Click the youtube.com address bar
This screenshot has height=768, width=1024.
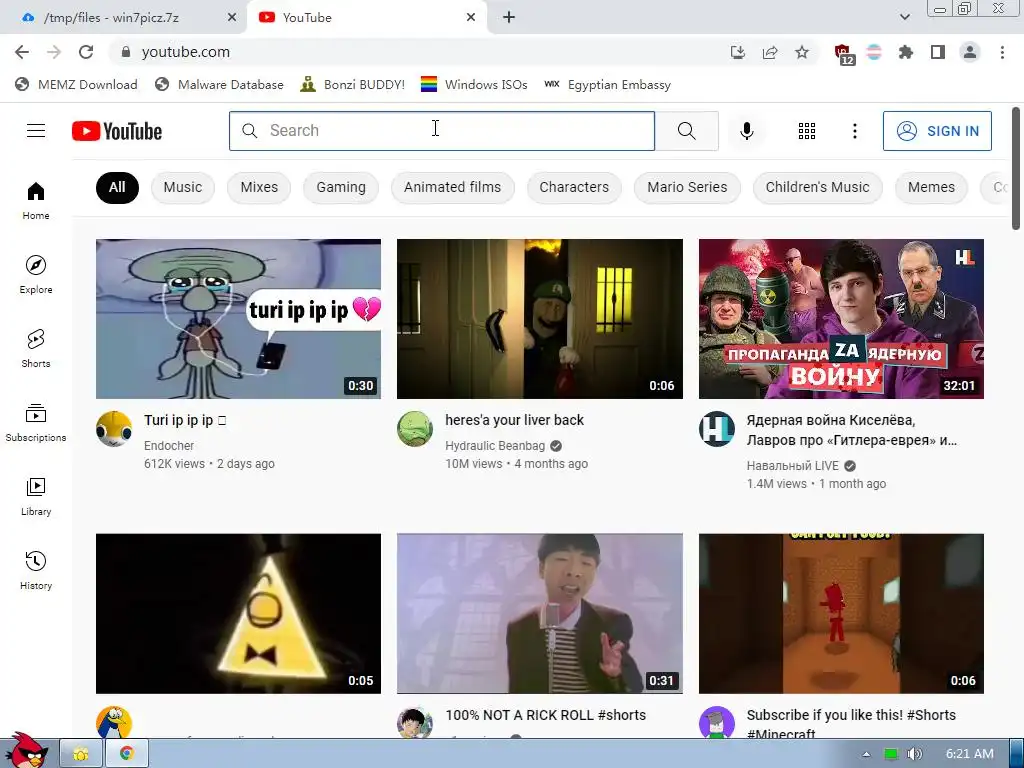pyautogui.click(x=418, y=52)
